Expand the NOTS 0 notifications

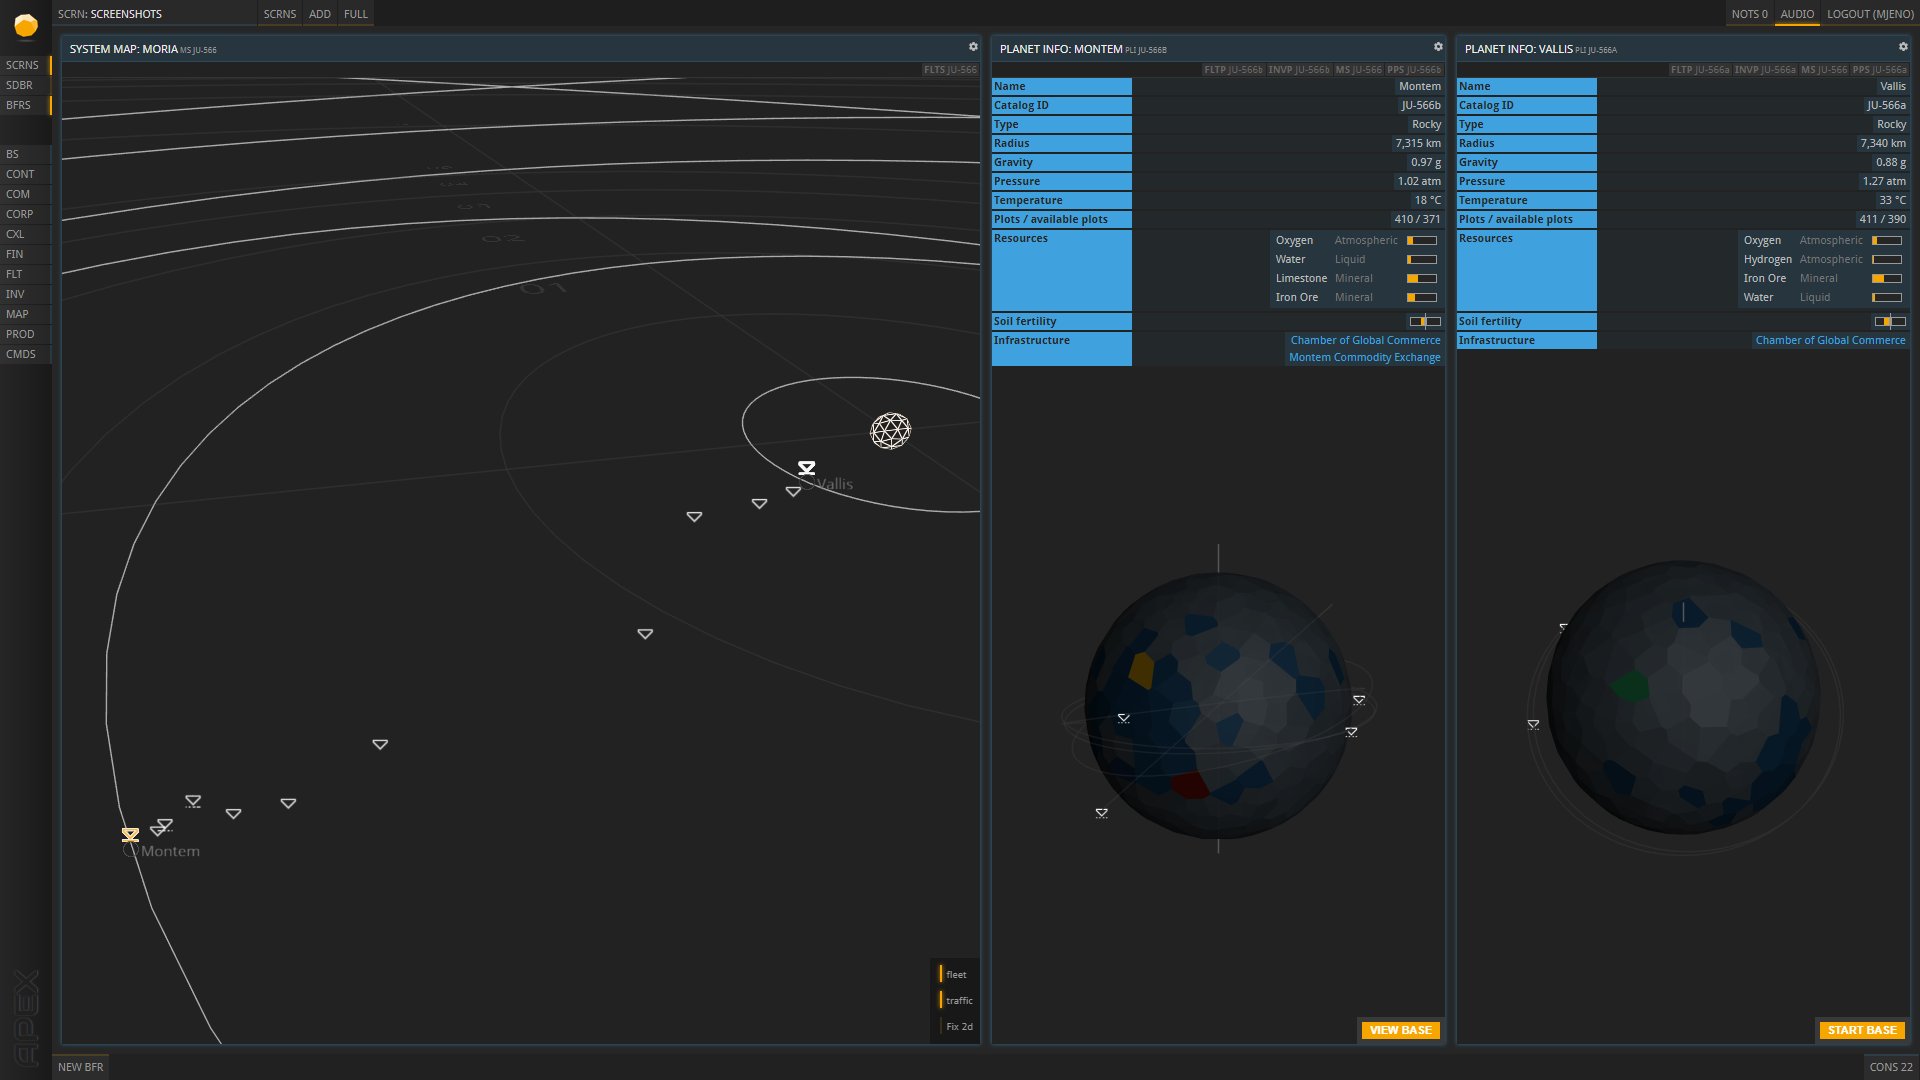[1749, 14]
